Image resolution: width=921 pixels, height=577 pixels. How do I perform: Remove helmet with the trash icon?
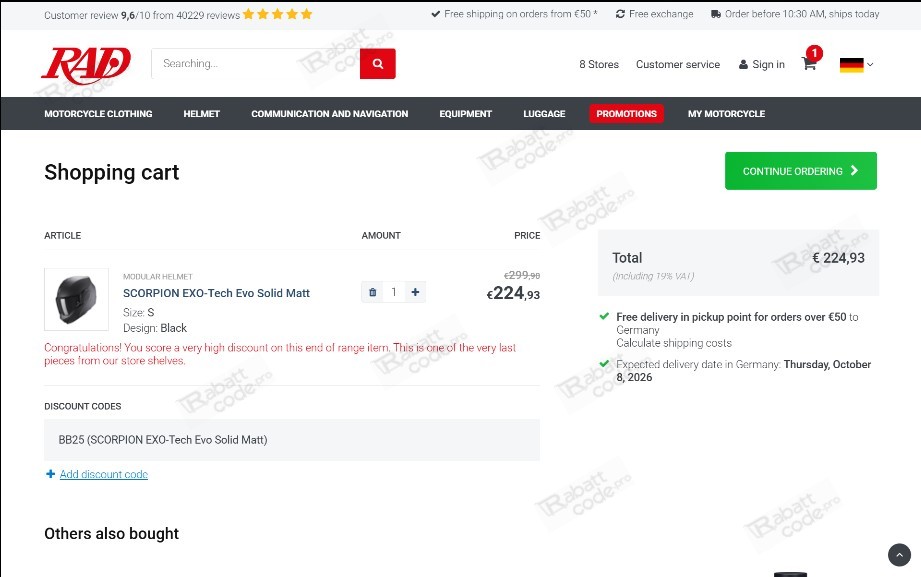pos(372,292)
